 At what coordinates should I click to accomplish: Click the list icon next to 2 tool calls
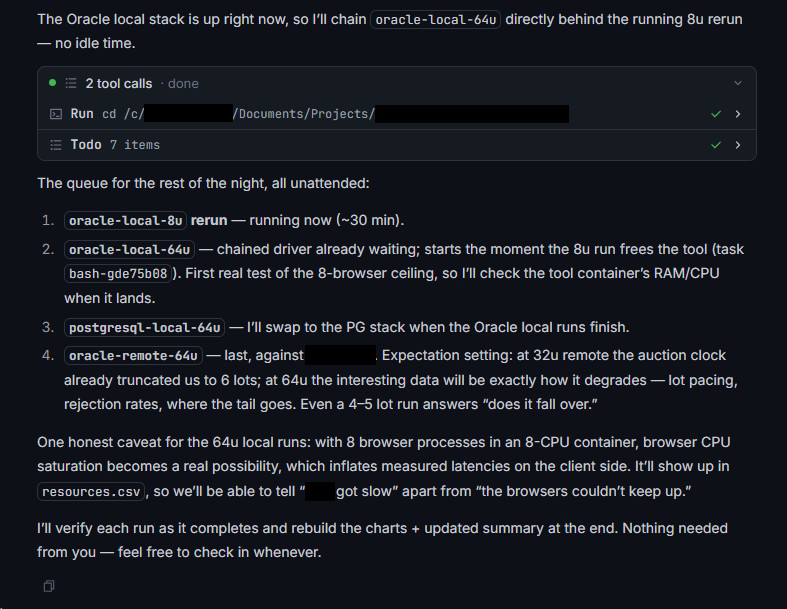[x=71, y=83]
